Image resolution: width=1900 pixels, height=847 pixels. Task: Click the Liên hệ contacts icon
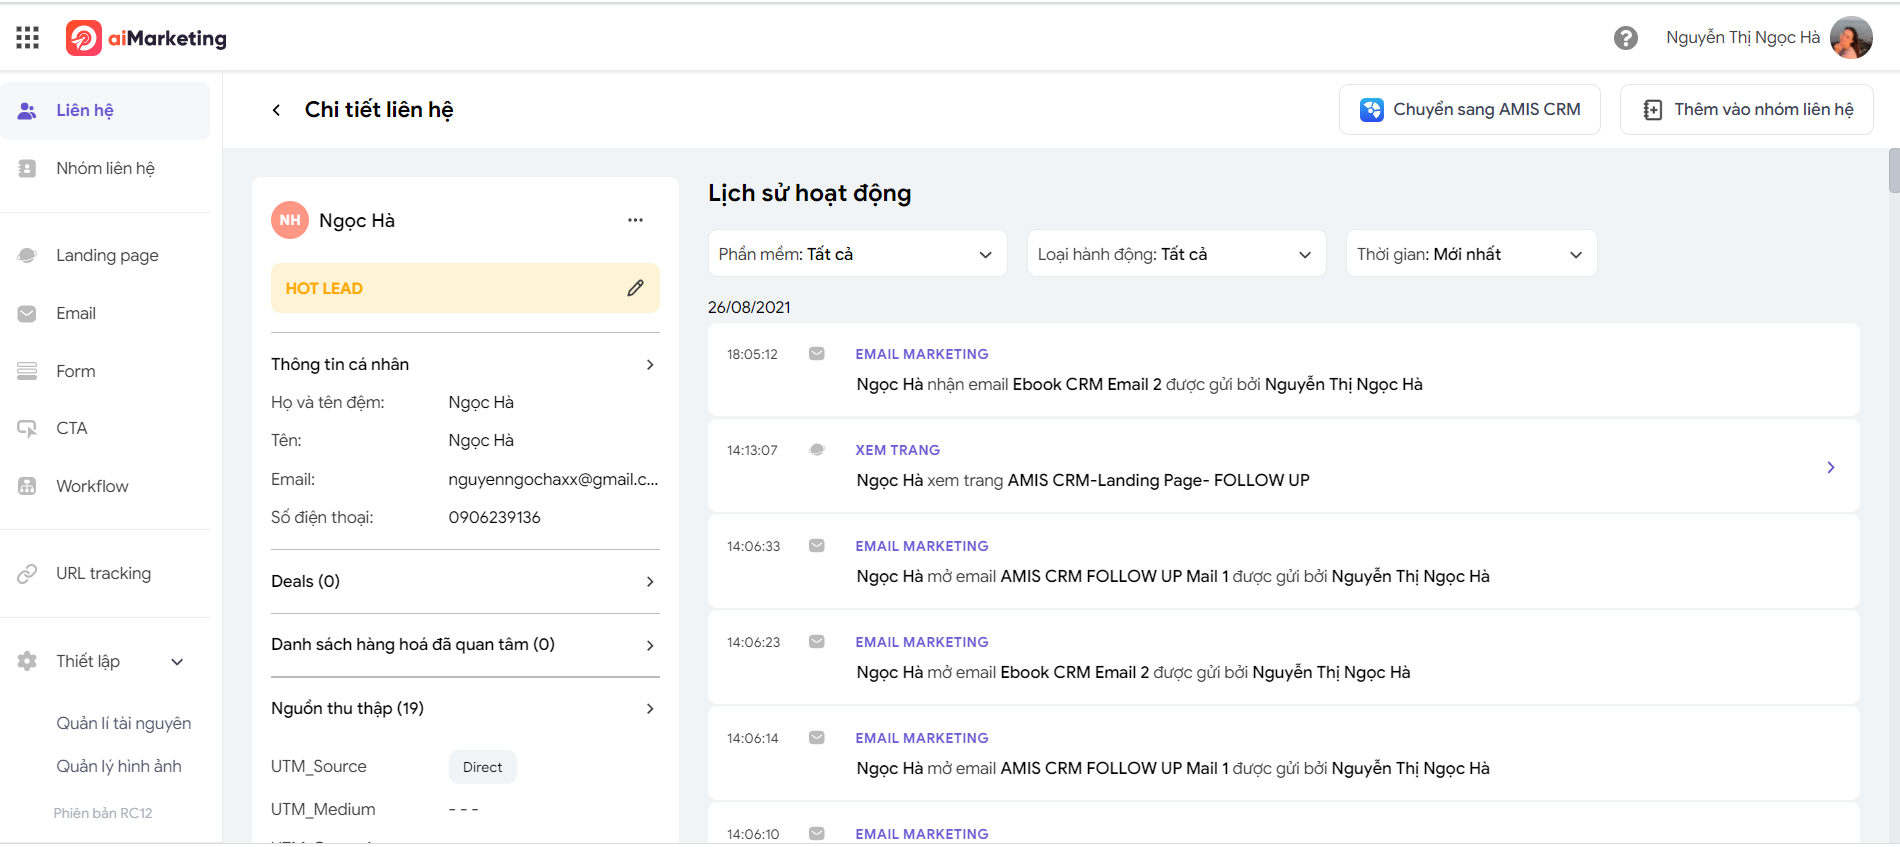27,110
